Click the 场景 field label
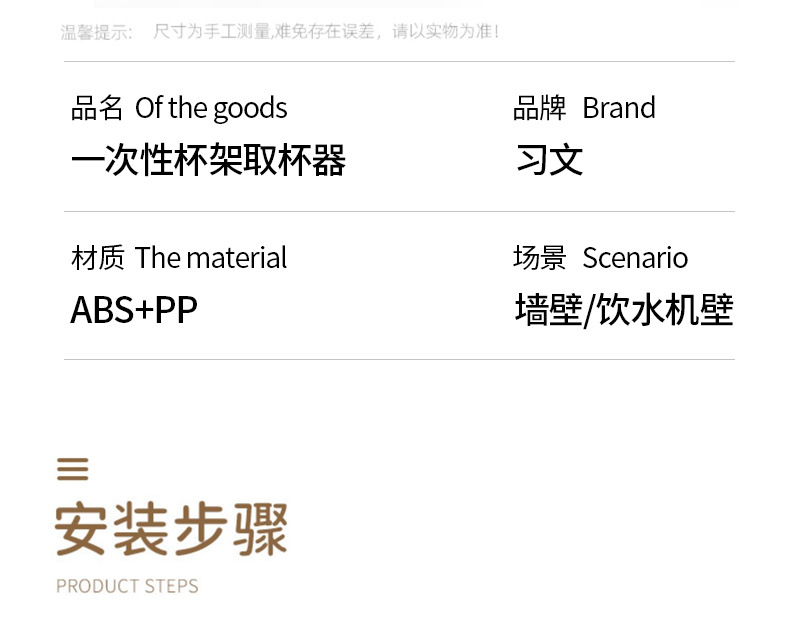Viewport: 790px width, 628px height. pos(539,258)
